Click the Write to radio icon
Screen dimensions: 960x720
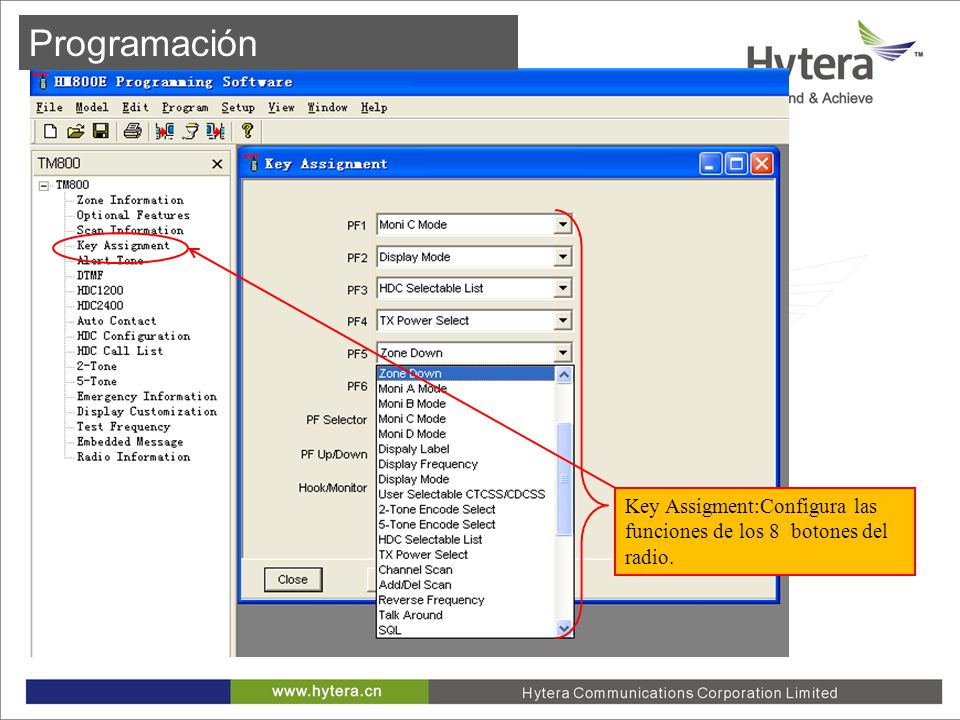click(216, 130)
